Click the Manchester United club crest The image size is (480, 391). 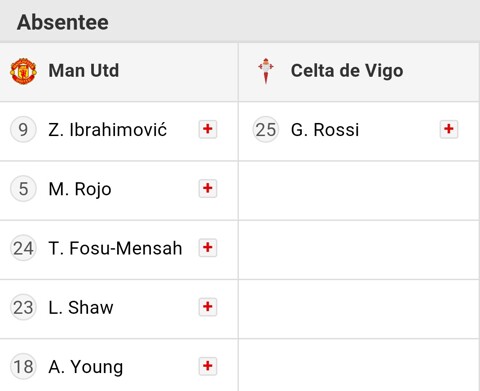tap(23, 71)
